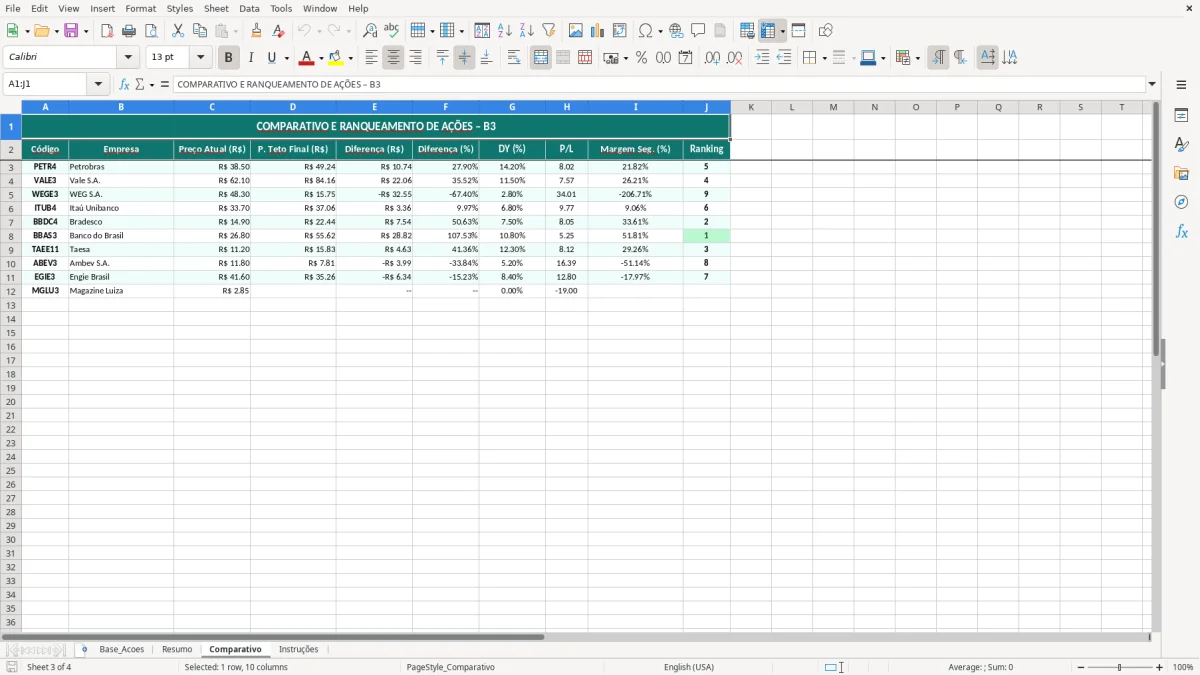Export directly as PDF
1200x675 pixels.
point(107,31)
